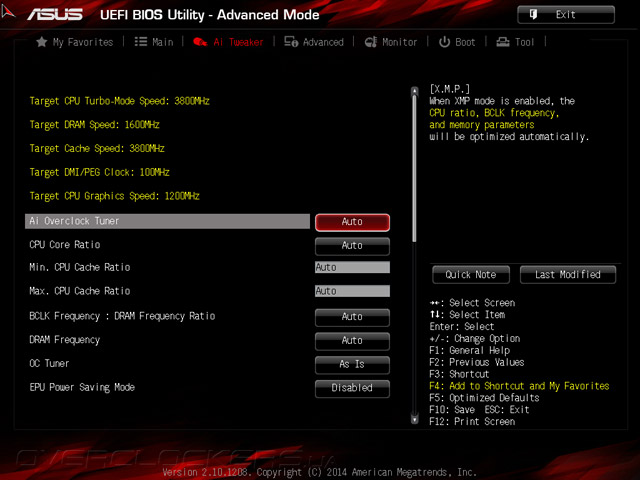This screenshot has height=480, width=640.
Task: Click the Version 2.10.1208 copyright text
Action: click(x=320, y=472)
